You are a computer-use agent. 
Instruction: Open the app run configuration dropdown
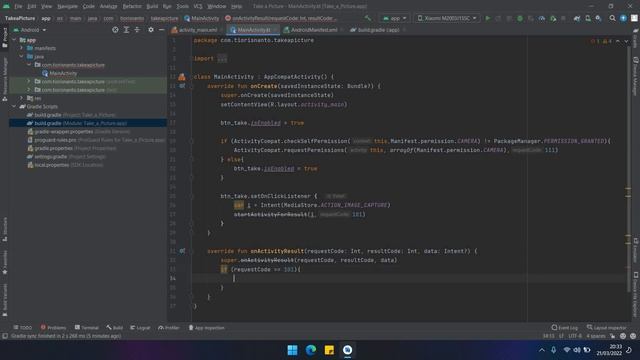[x=394, y=18]
